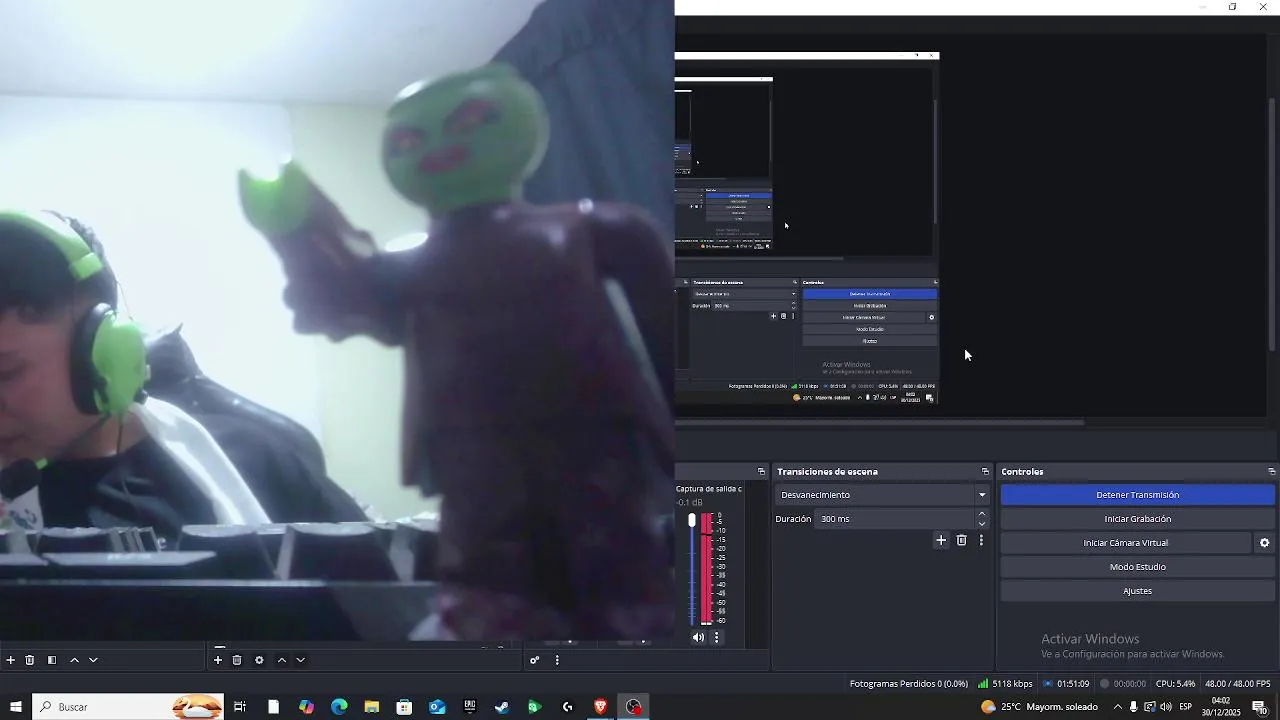Open advanced audio properties via the gears icon
1280x720 pixels.
coord(535,660)
